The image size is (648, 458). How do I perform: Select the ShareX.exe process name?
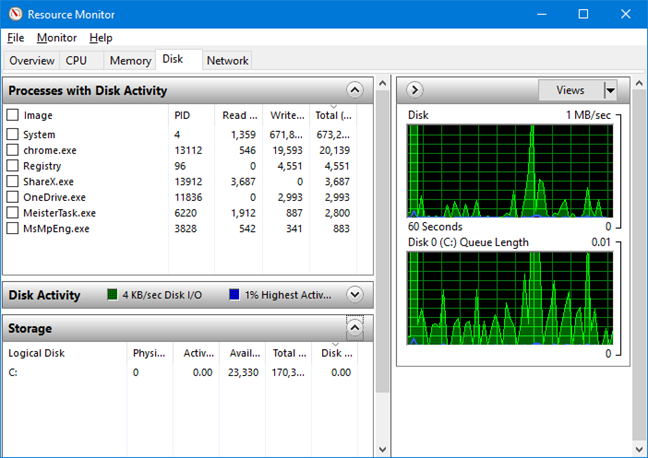[x=48, y=182]
